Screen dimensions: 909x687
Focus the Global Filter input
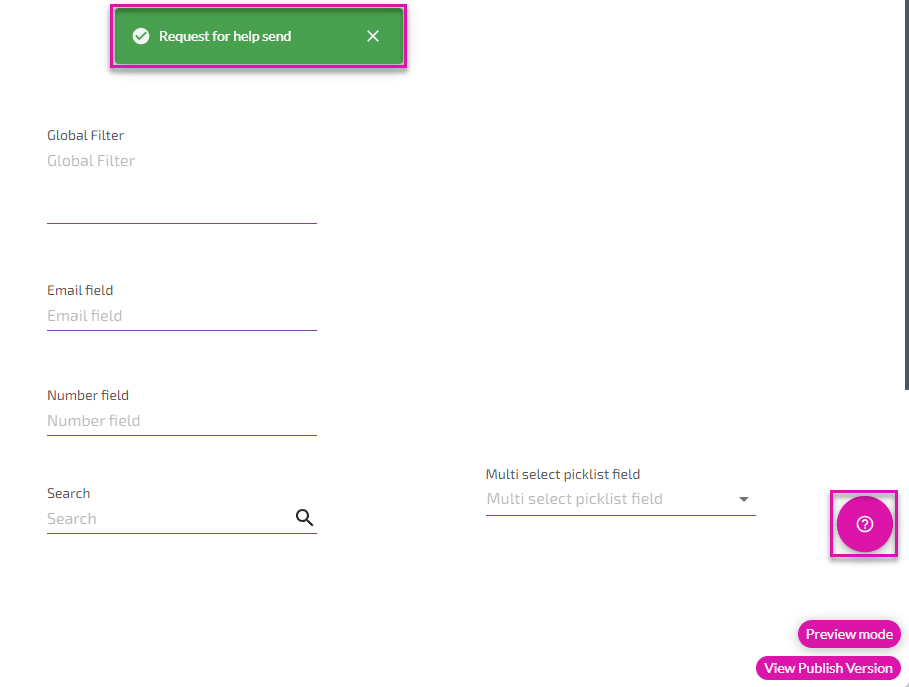(180, 161)
